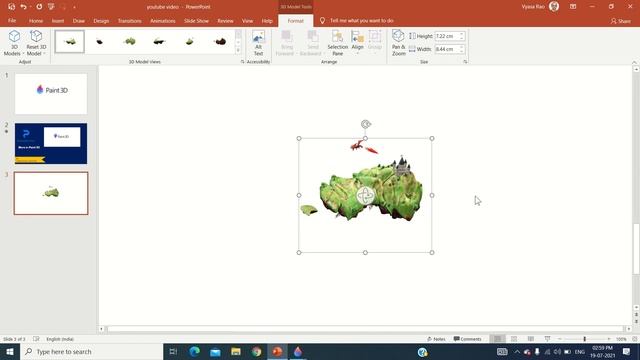
Task: Toggle the Notes pane
Action: (x=436, y=339)
